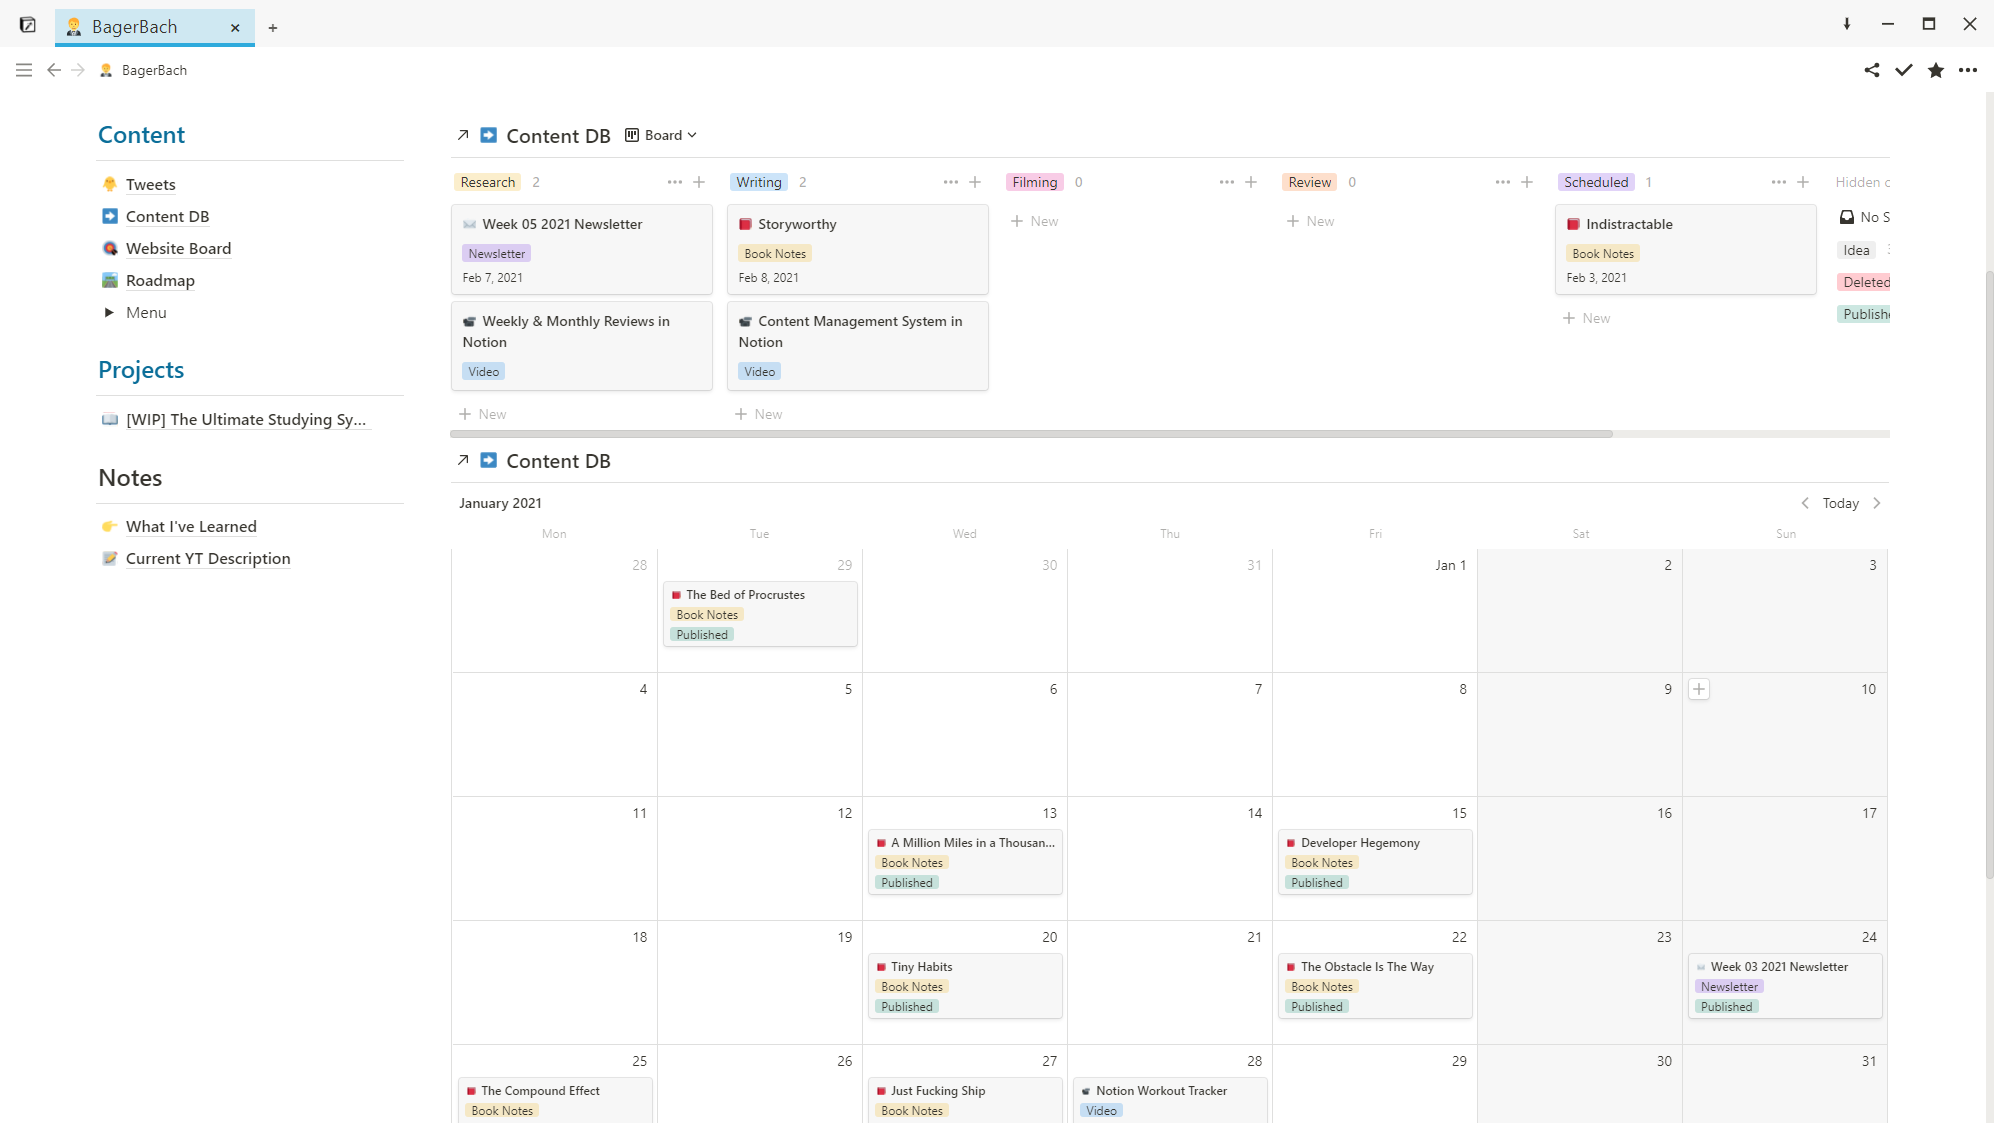The width and height of the screenshot is (1994, 1123).
Task: Open Website Board page
Action: coord(178,249)
